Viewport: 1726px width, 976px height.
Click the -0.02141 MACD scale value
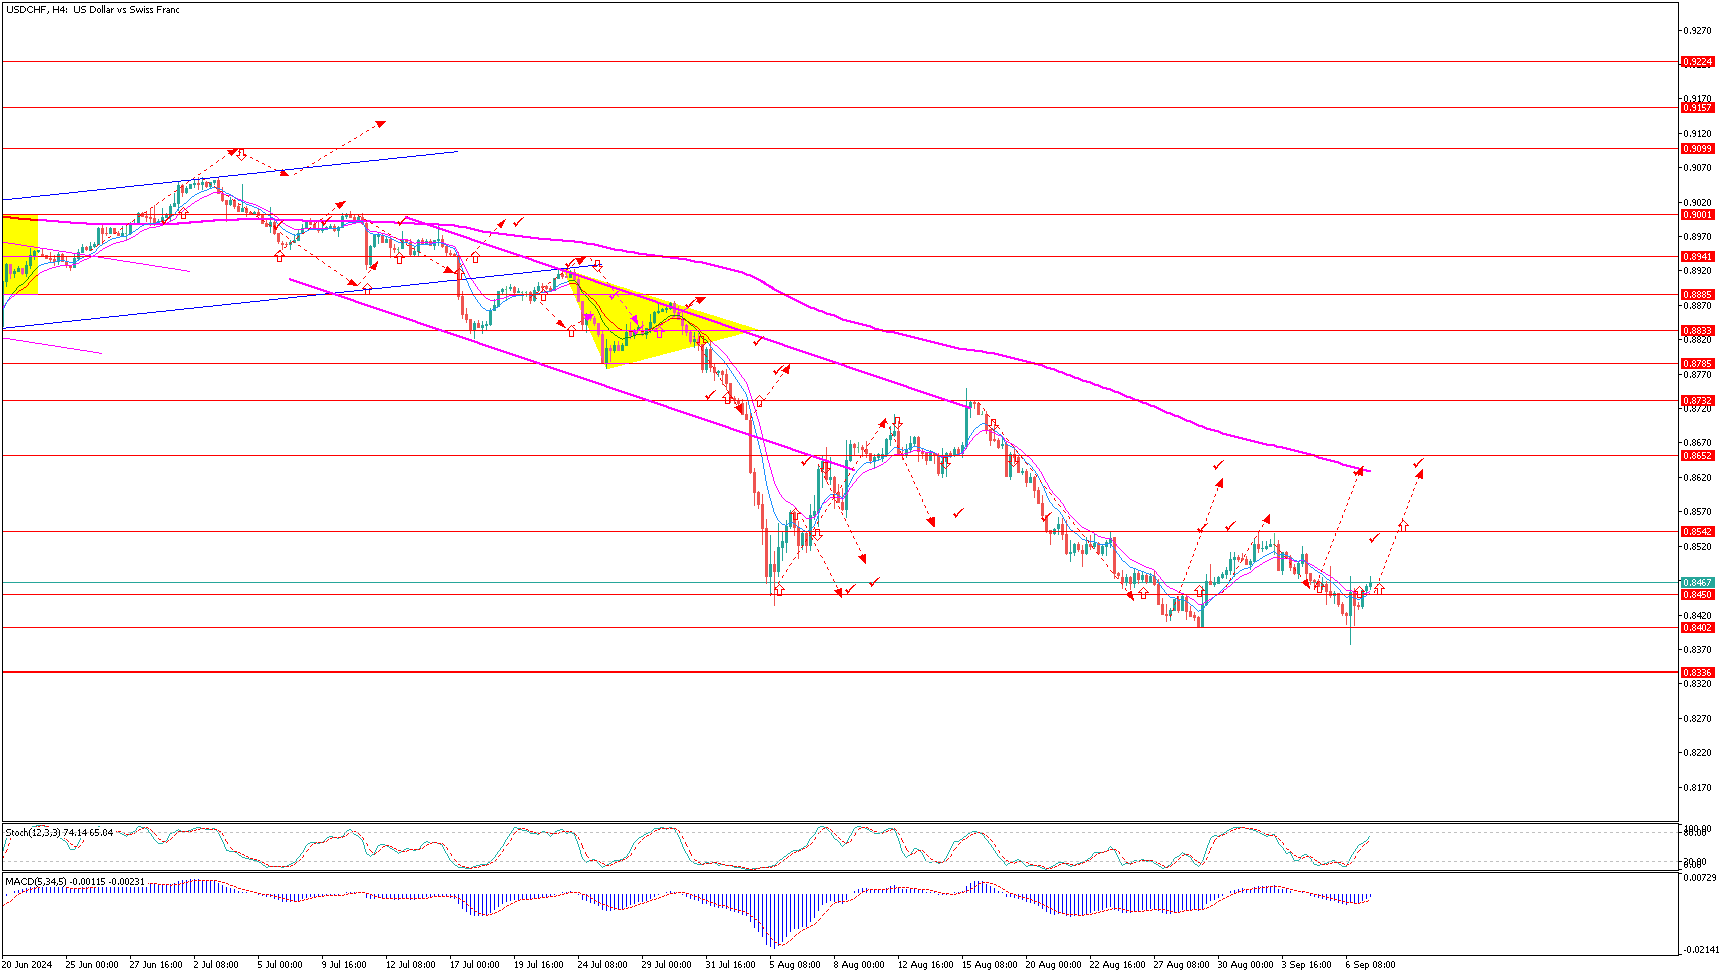(x=1699, y=950)
